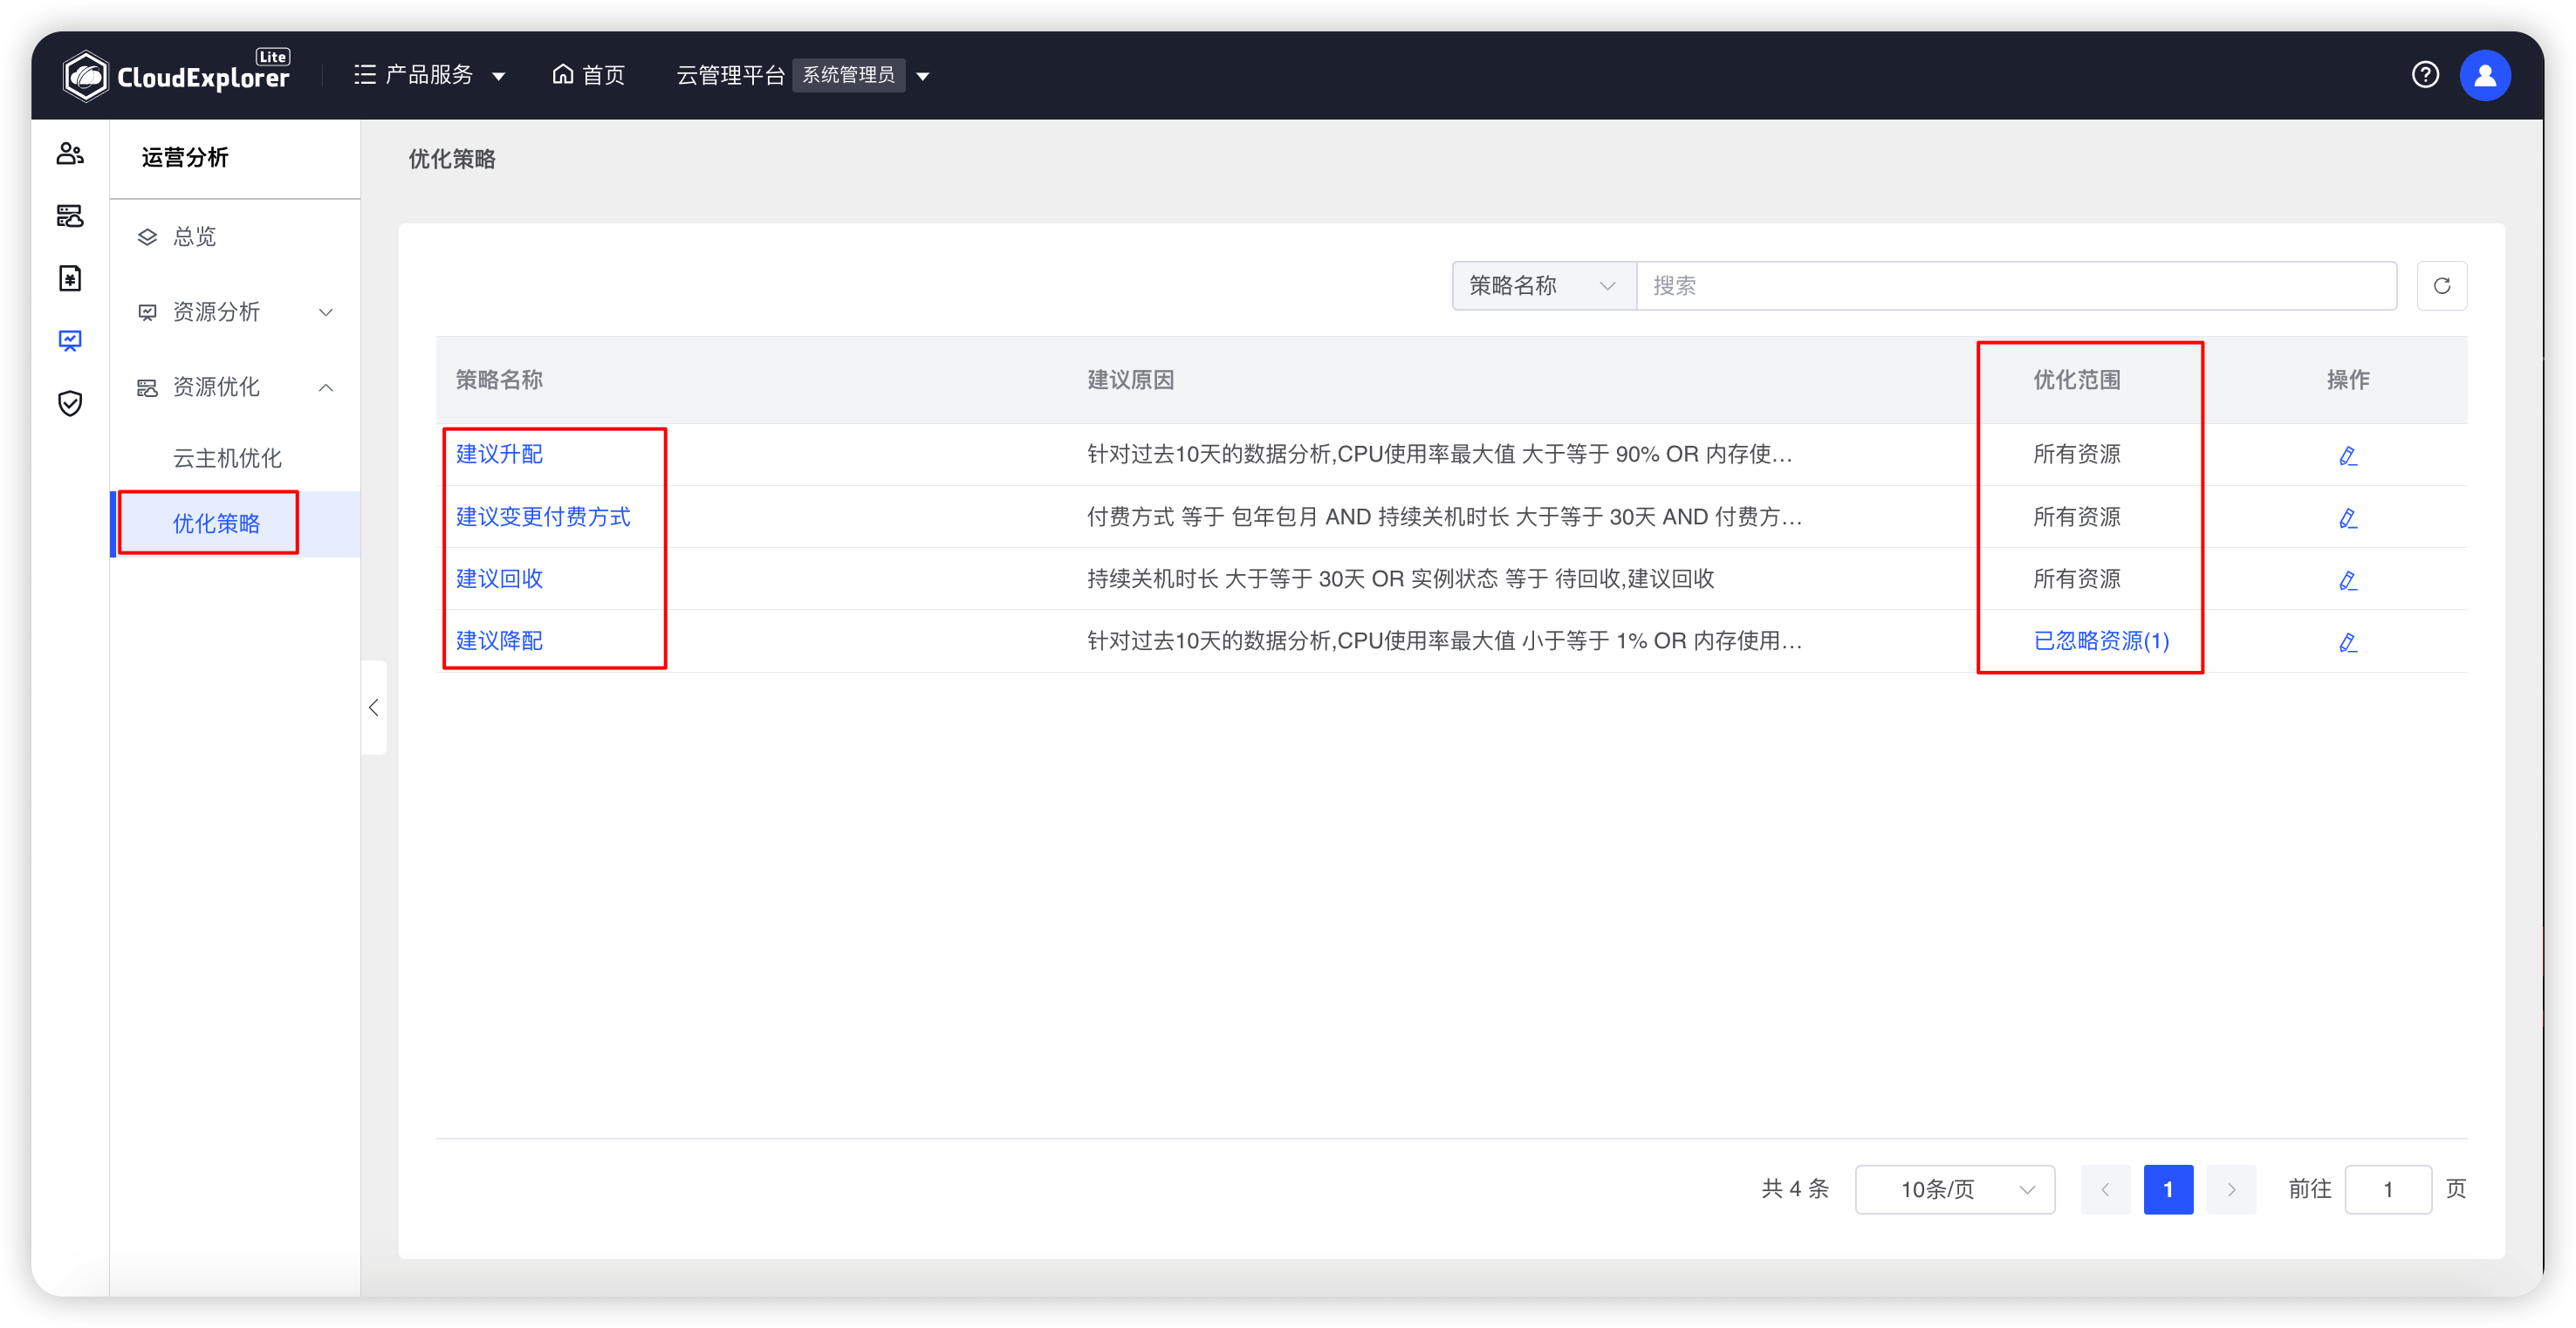Click the 策略名称 column header

point(499,380)
